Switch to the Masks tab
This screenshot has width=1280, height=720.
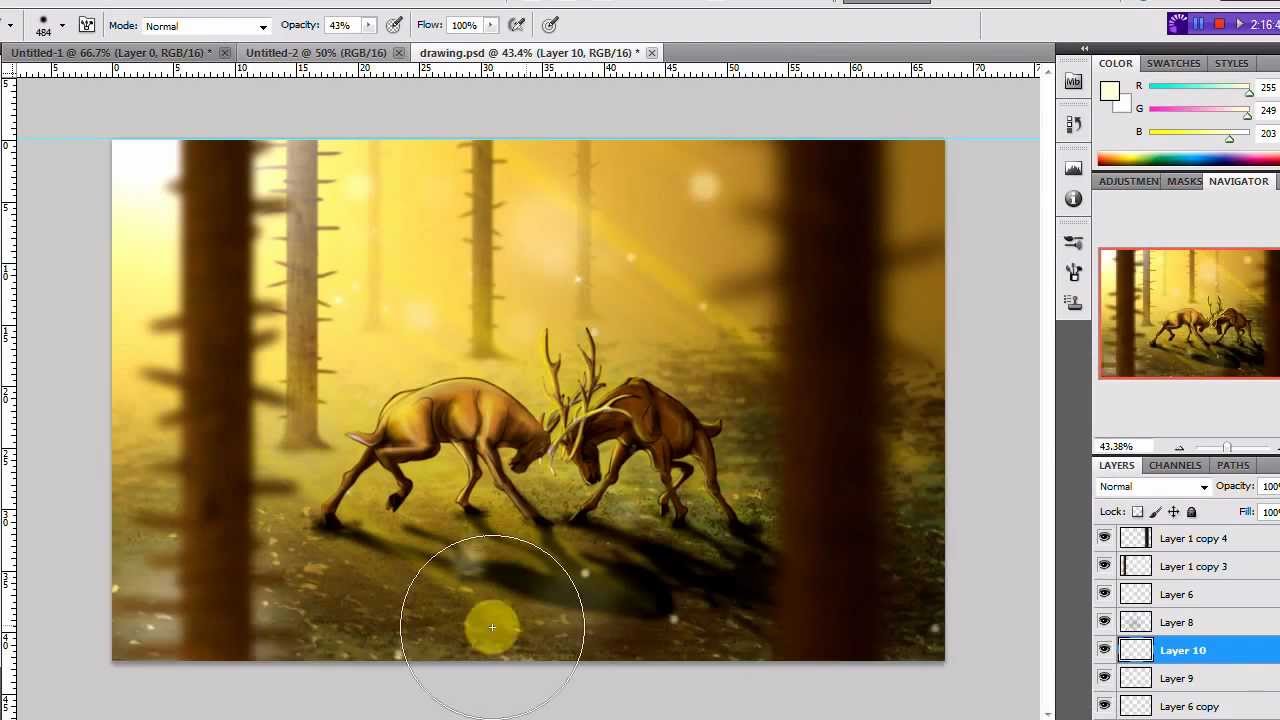click(x=1184, y=181)
